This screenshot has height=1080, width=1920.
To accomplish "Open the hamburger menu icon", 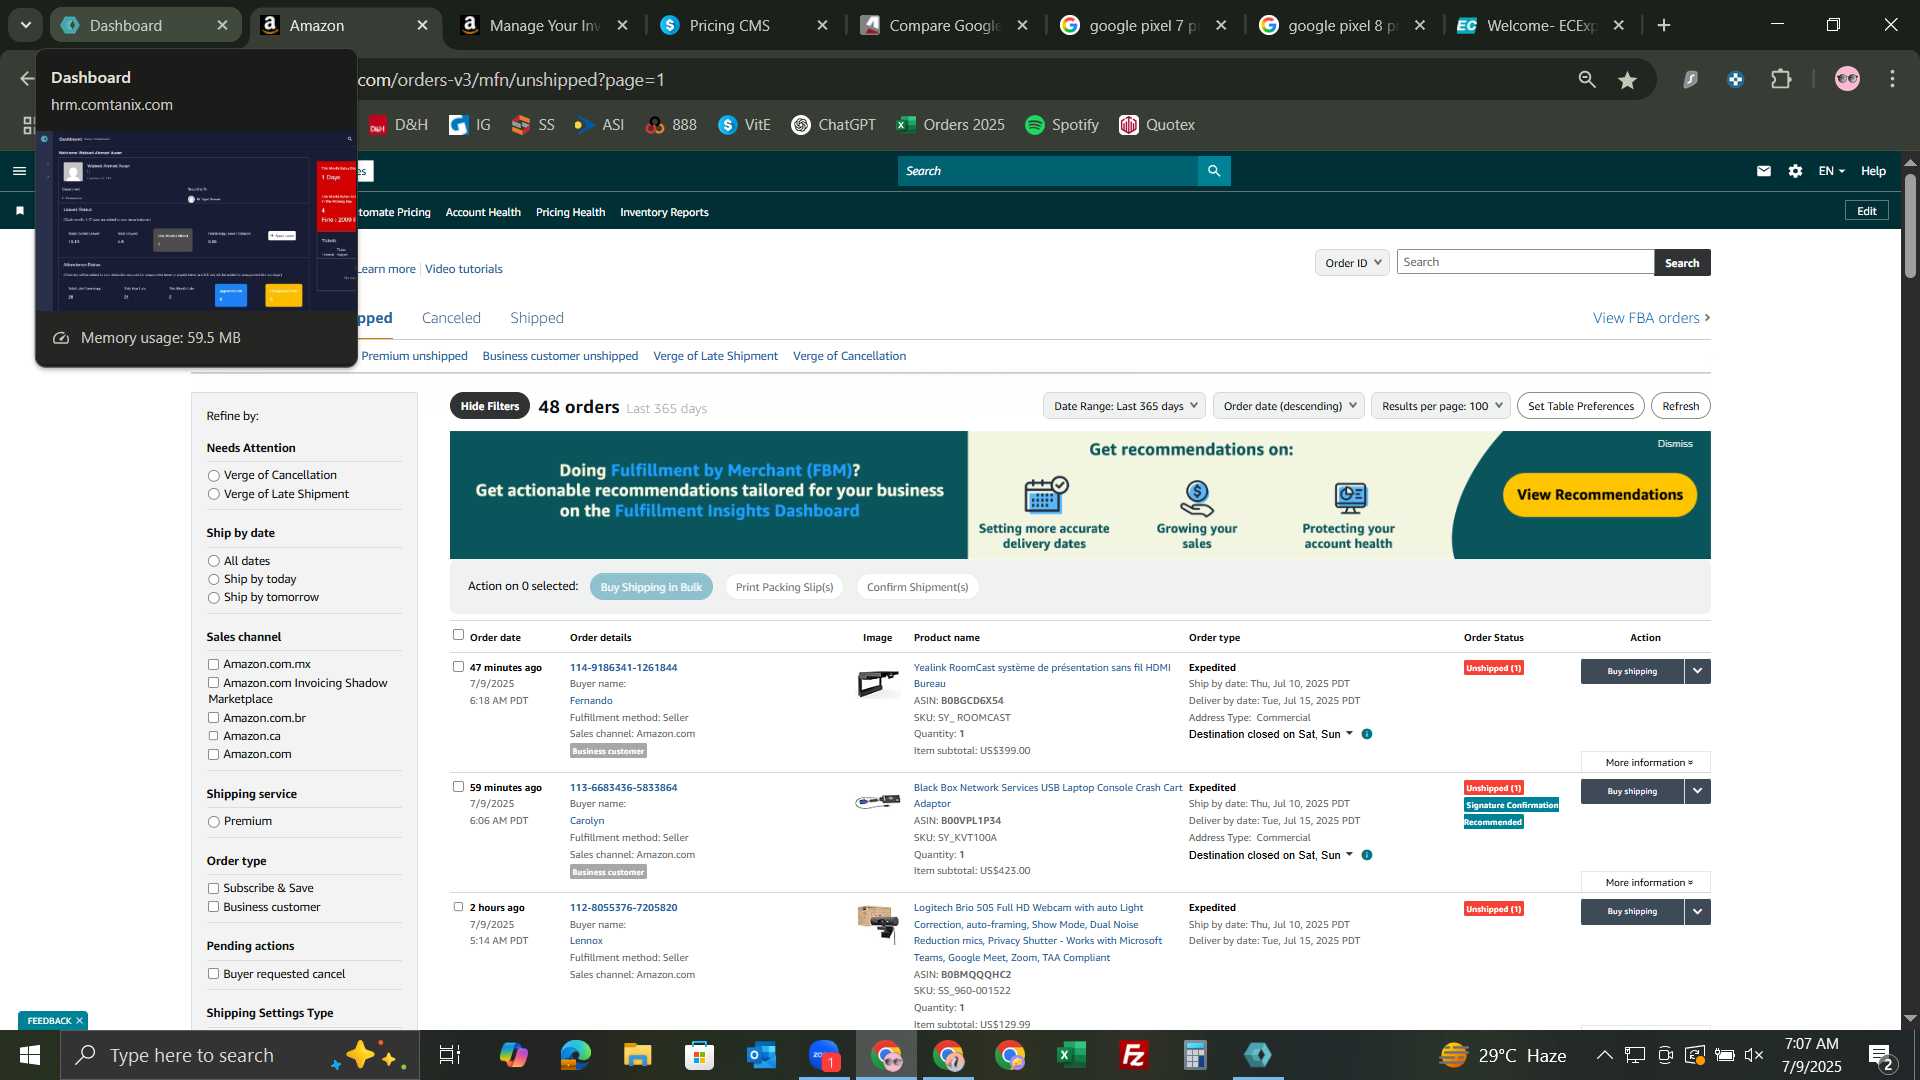I will (x=19, y=171).
